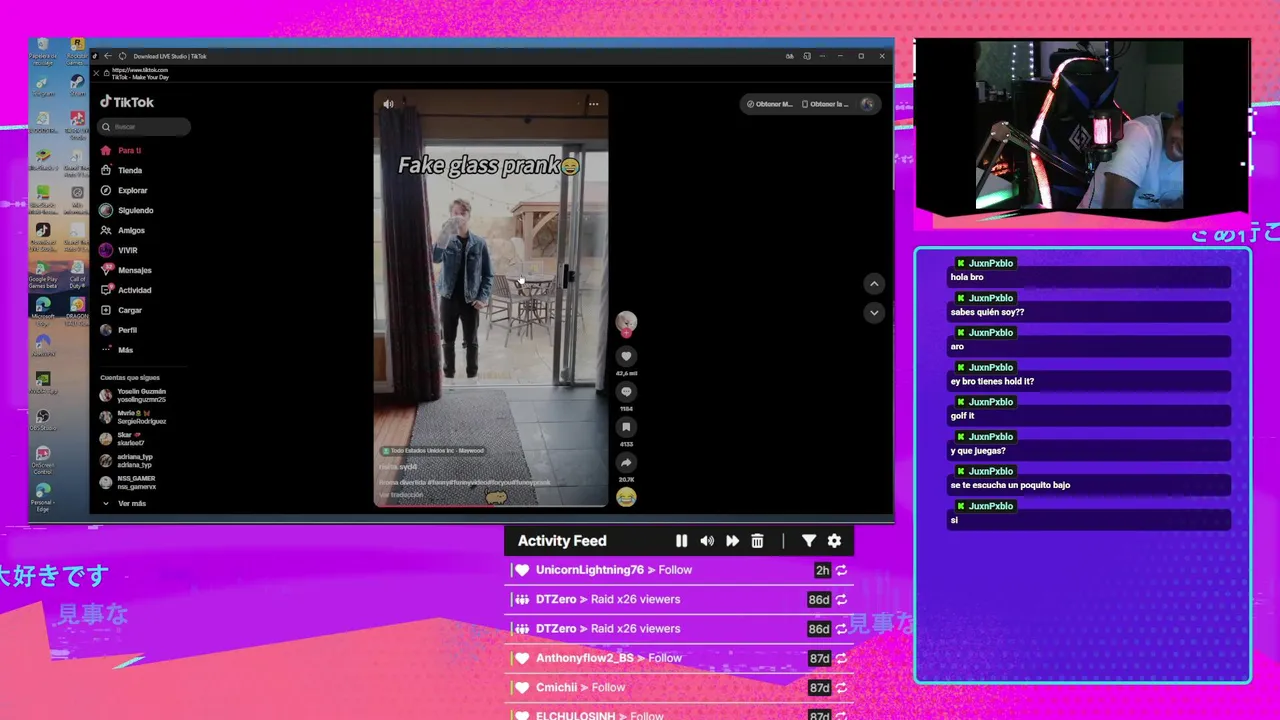Bookmark the Fake glass prank video
Image resolution: width=1280 pixels, height=720 pixels.
click(626, 427)
